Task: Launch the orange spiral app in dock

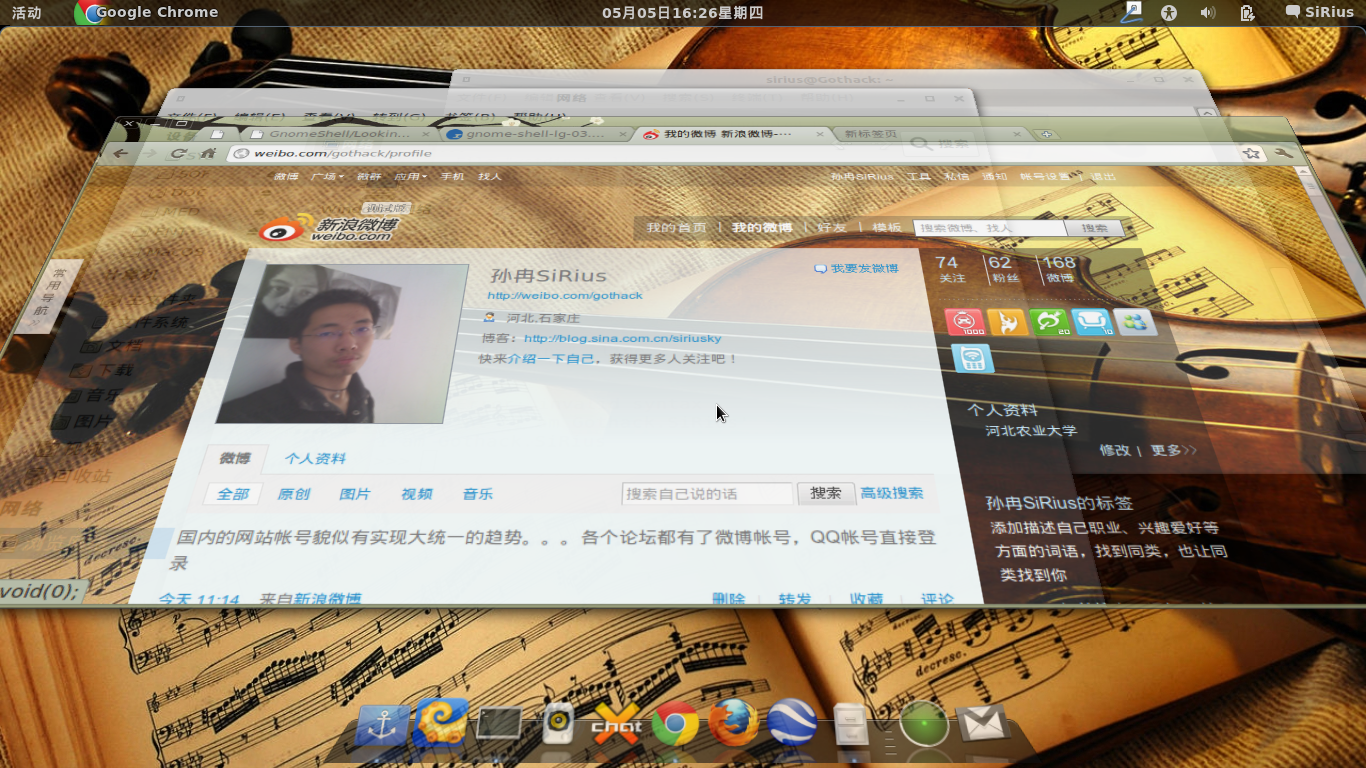Action: tap(441, 722)
